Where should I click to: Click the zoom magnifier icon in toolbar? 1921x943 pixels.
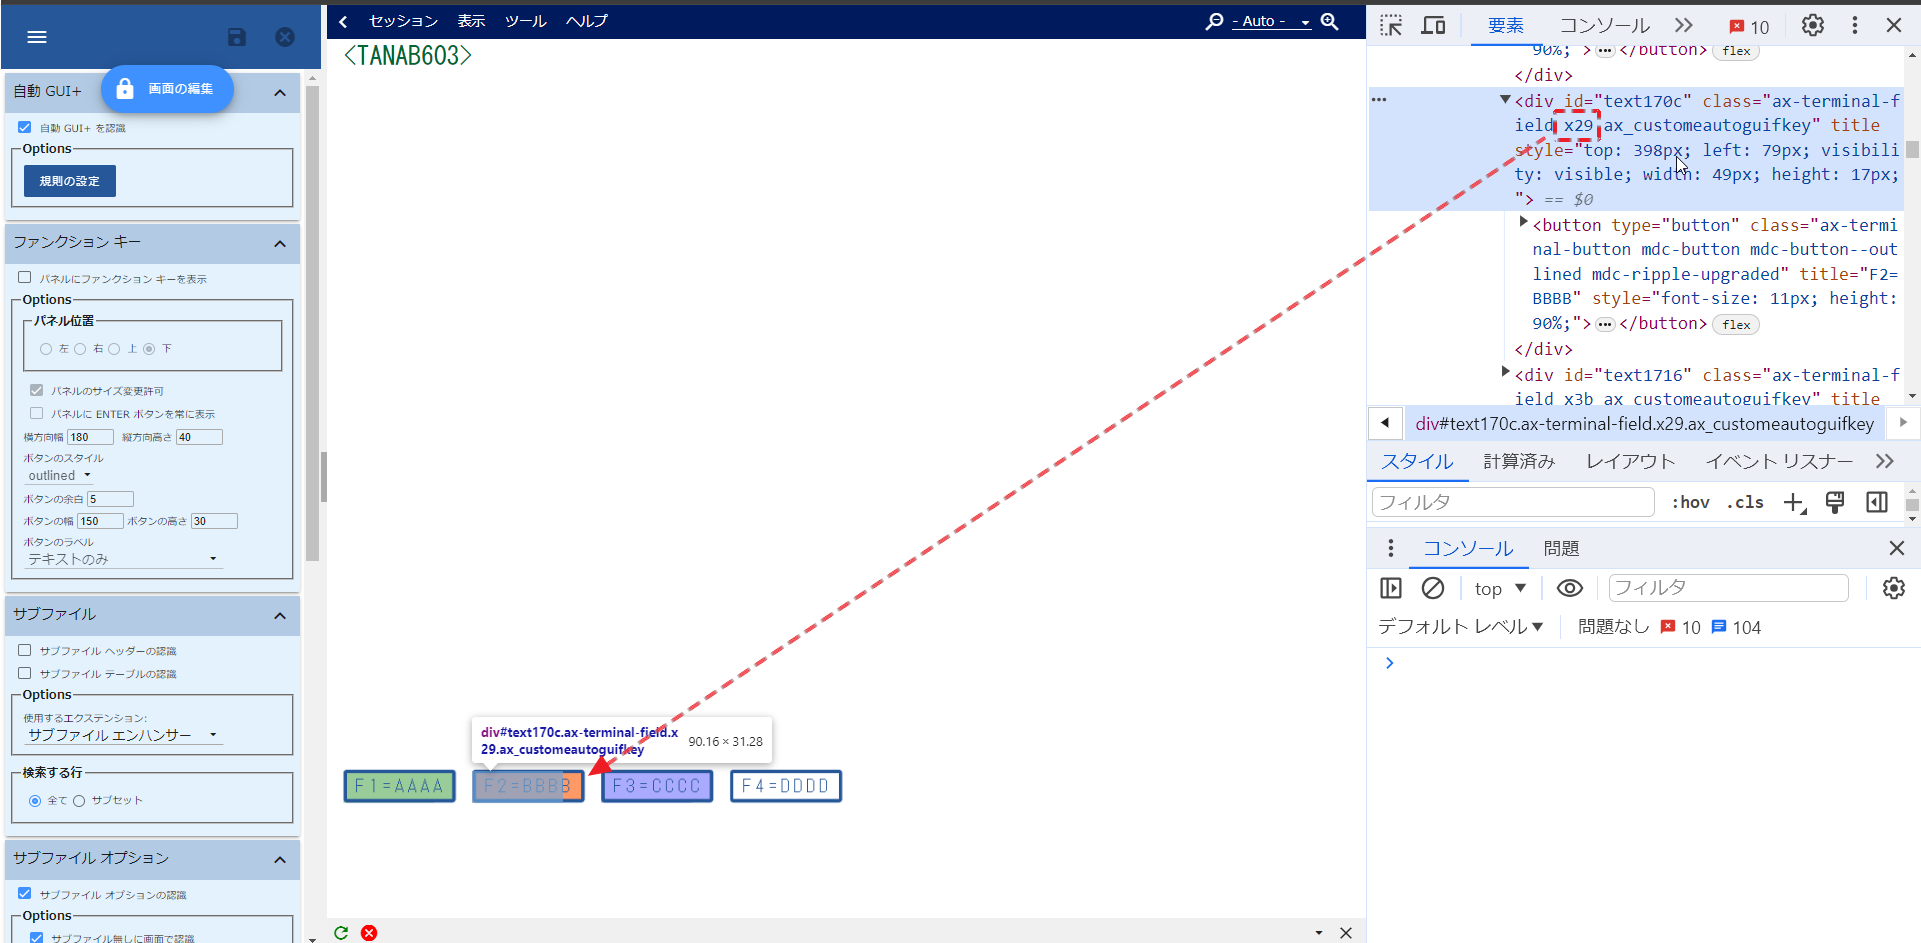(1329, 21)
